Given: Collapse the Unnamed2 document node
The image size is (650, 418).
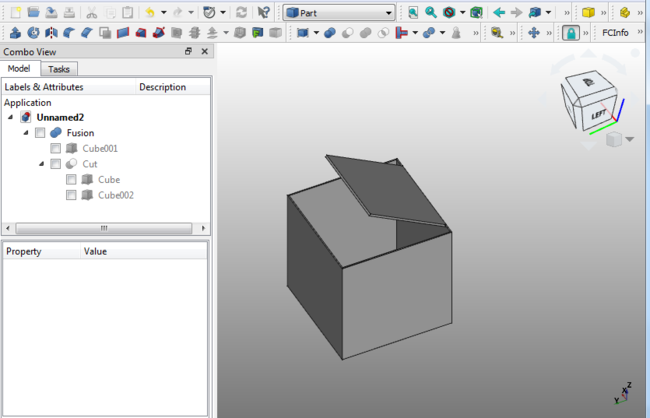Looking at the screenshot, I should click(x=11, y=117).
